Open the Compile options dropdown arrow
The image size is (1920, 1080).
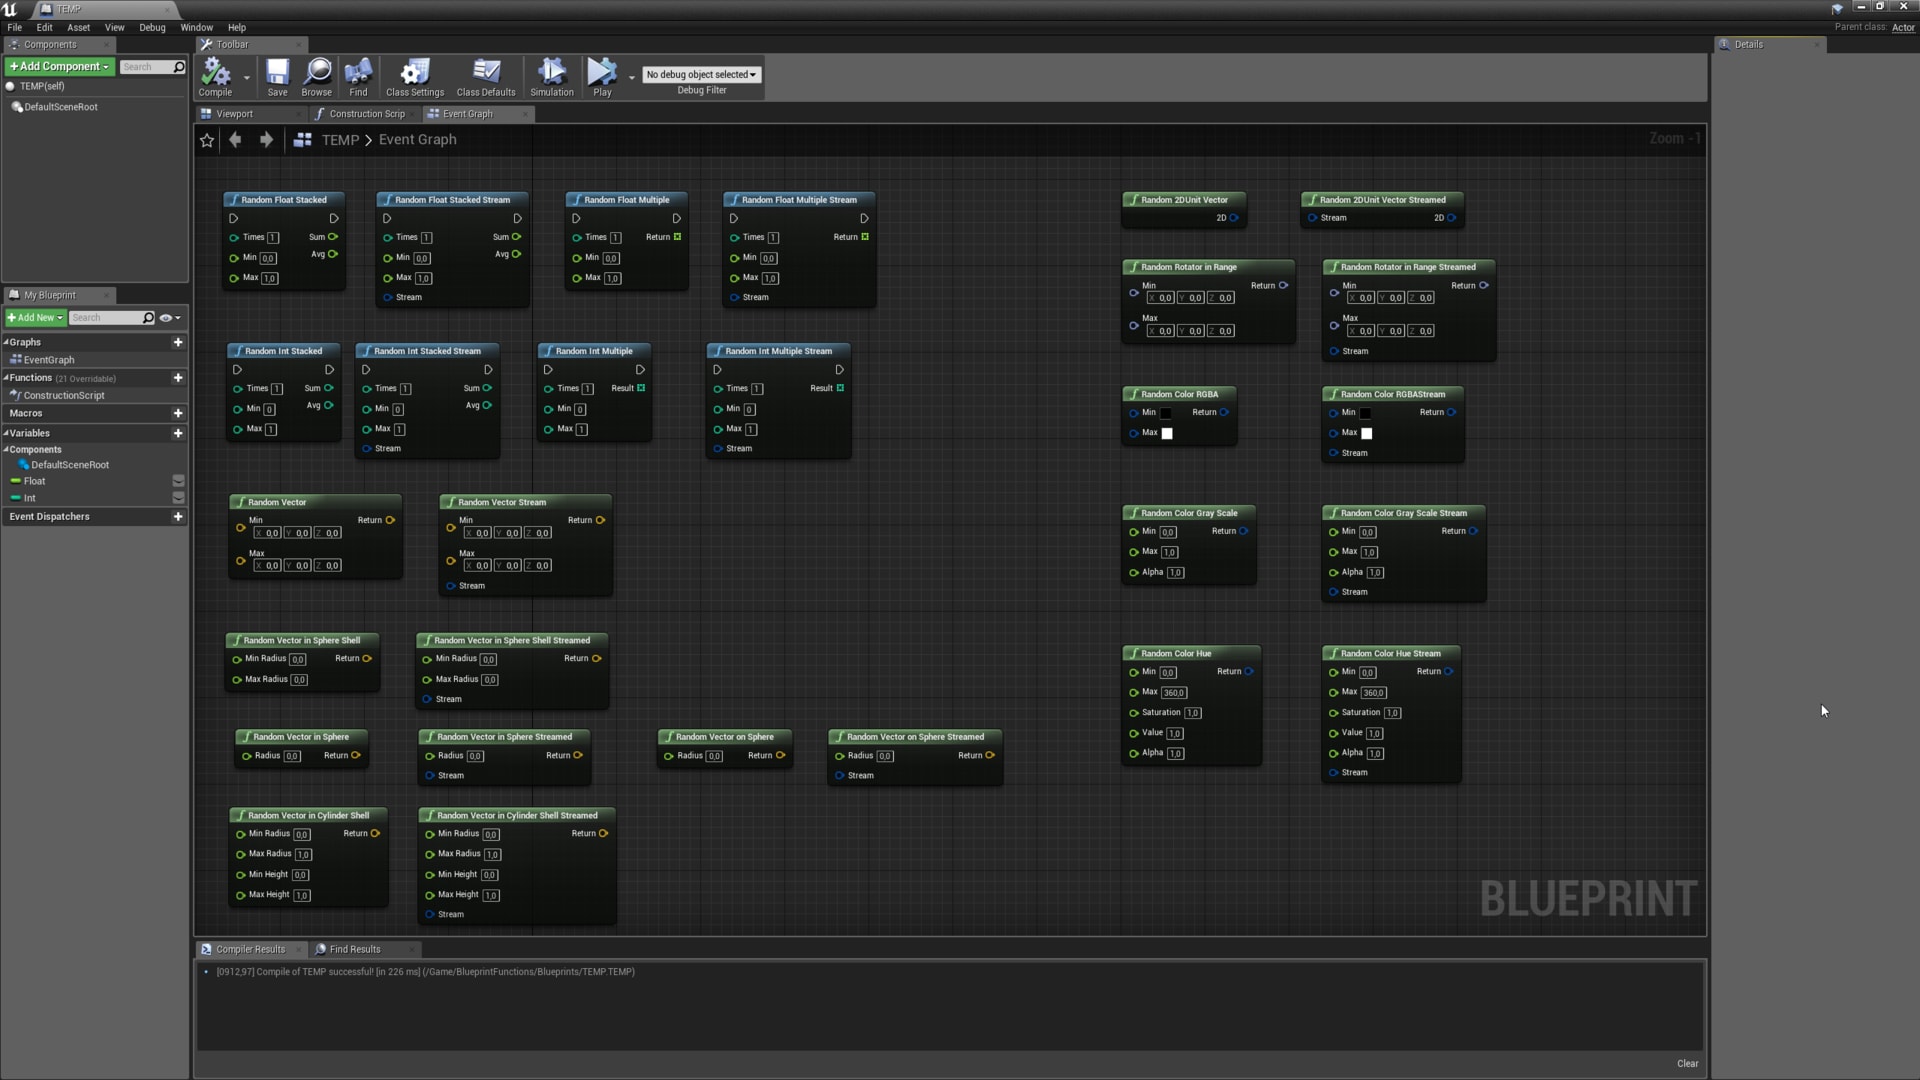246,78
